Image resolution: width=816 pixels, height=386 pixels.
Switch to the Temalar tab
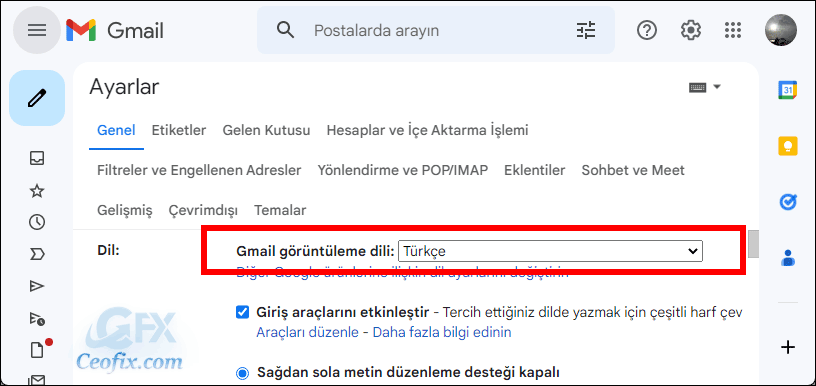(280, 211)
